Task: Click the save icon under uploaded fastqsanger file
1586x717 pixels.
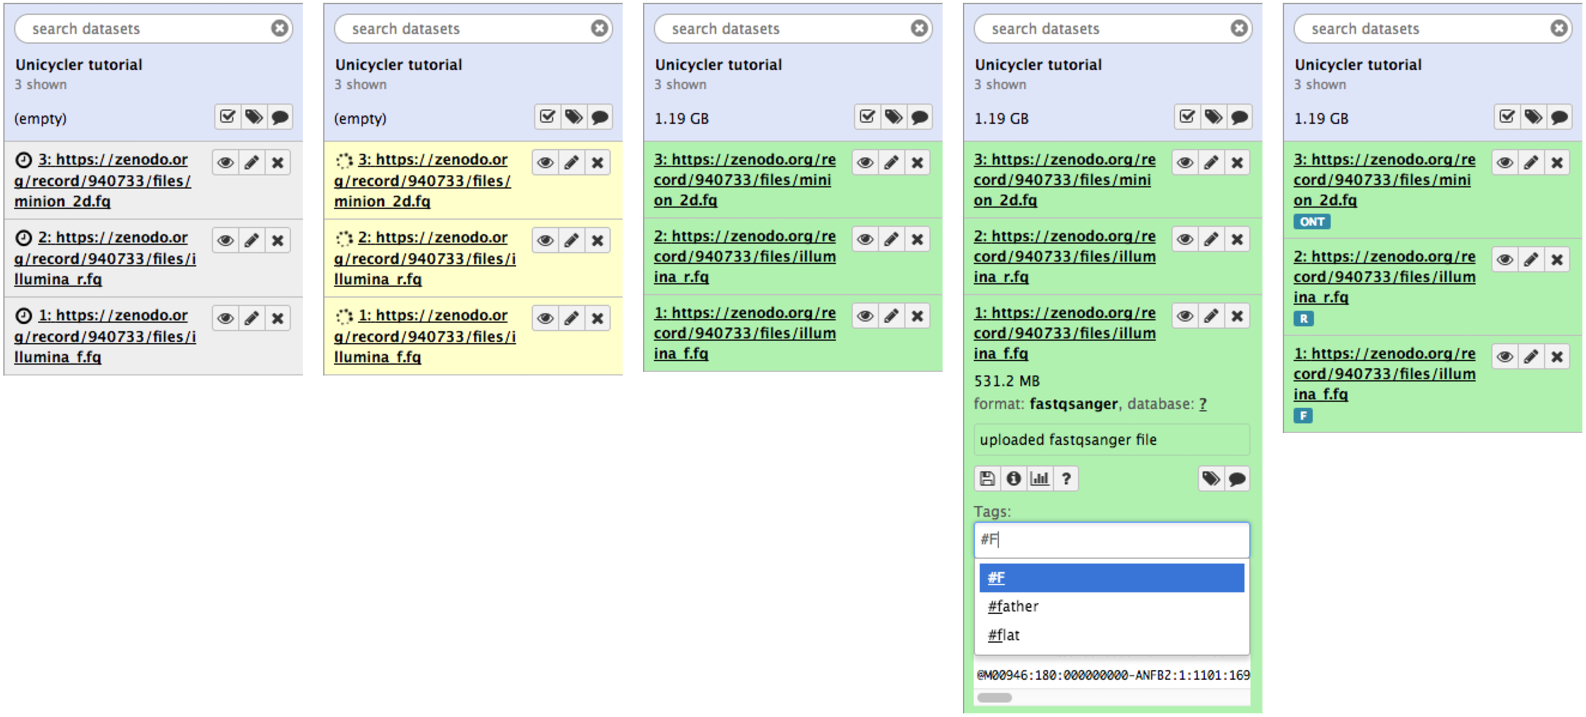Action: (x=987, y=479)
